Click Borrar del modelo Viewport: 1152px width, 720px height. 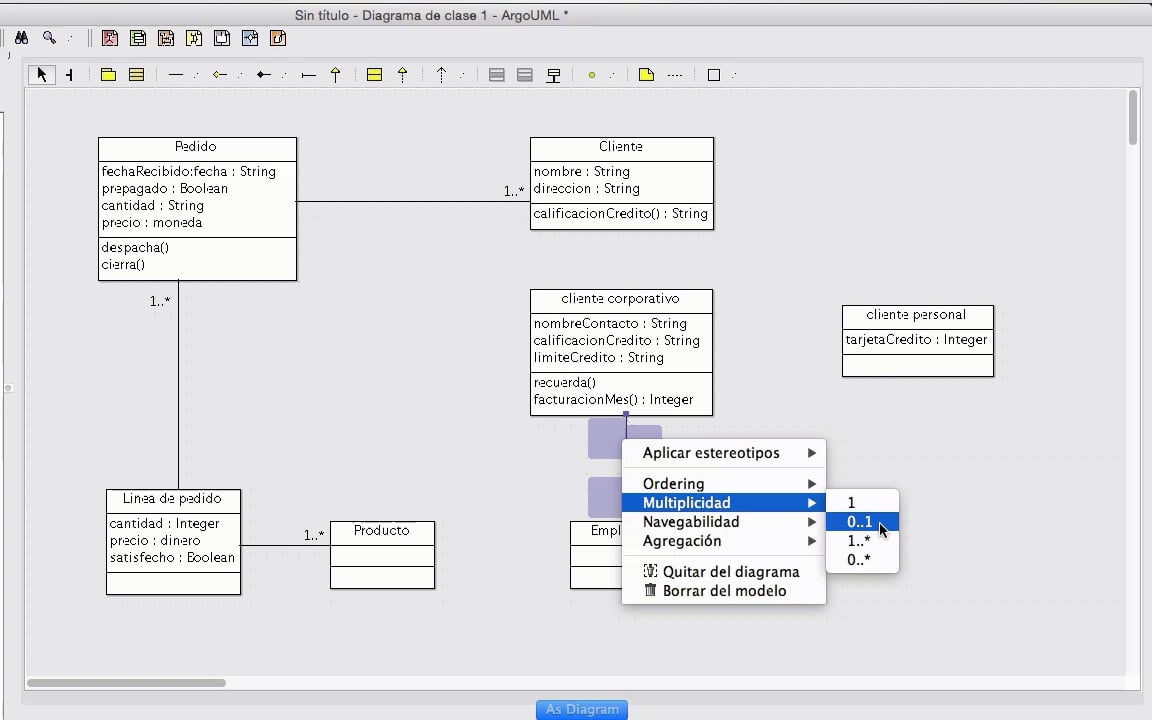click(724, 591)
